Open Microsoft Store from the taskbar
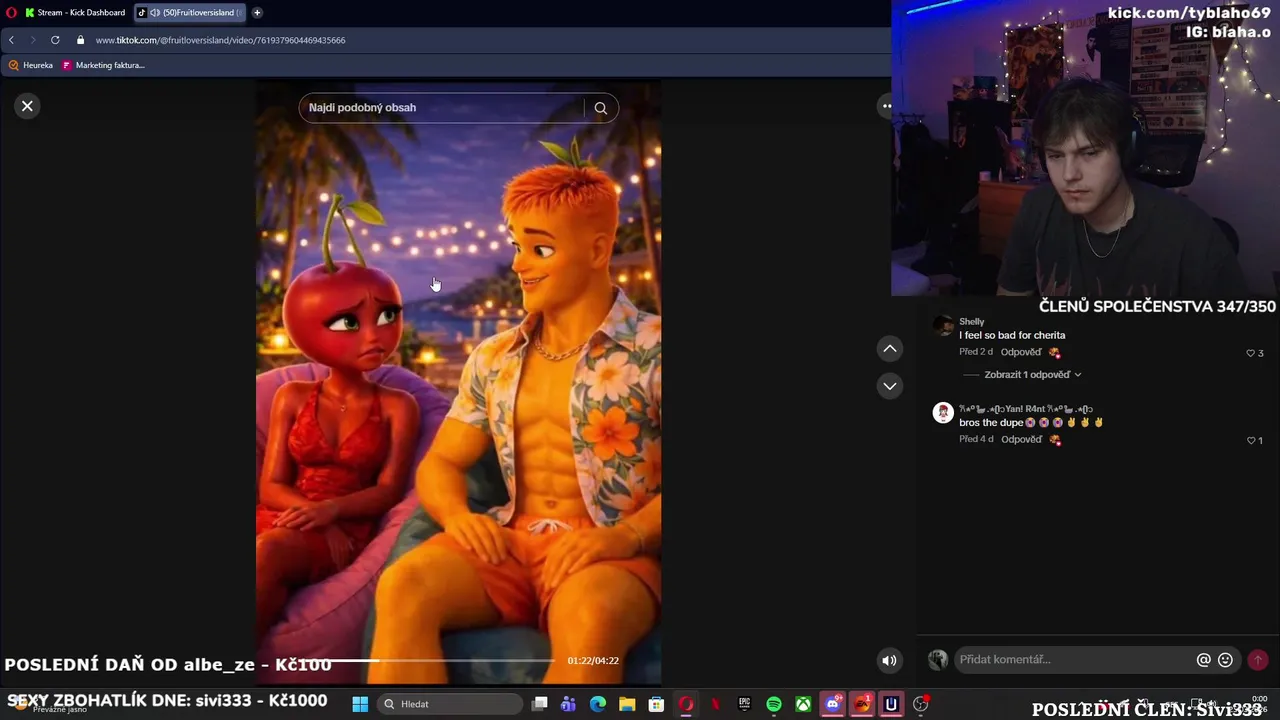 [x=656, y=704]
